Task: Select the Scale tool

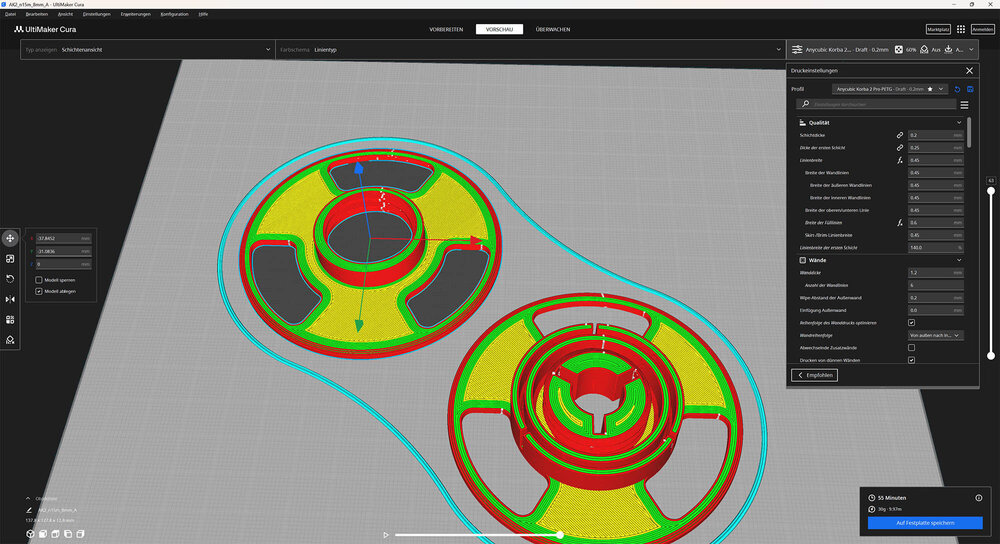Action: 10,258
